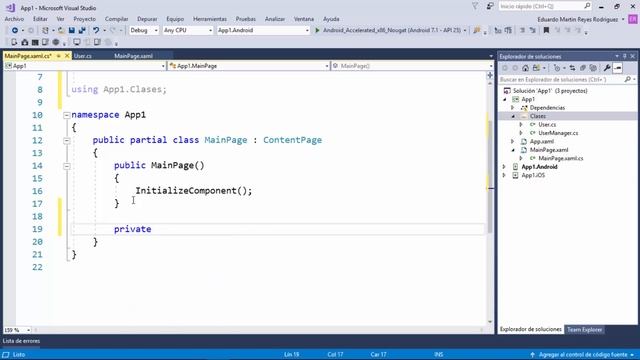The image size is (640, 360).
Task: Click the Collapse All icon in Solution Explorer
Action: click(x=583, y=68)
